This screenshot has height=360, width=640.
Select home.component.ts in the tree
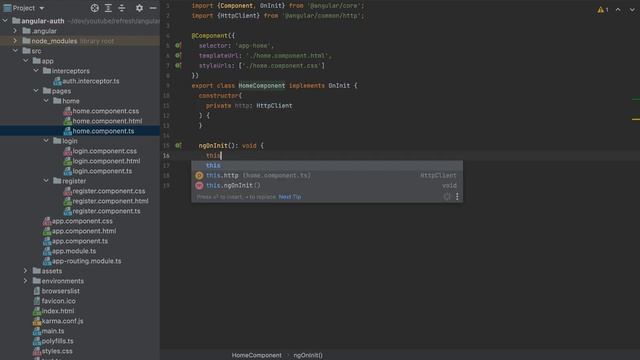103,131
